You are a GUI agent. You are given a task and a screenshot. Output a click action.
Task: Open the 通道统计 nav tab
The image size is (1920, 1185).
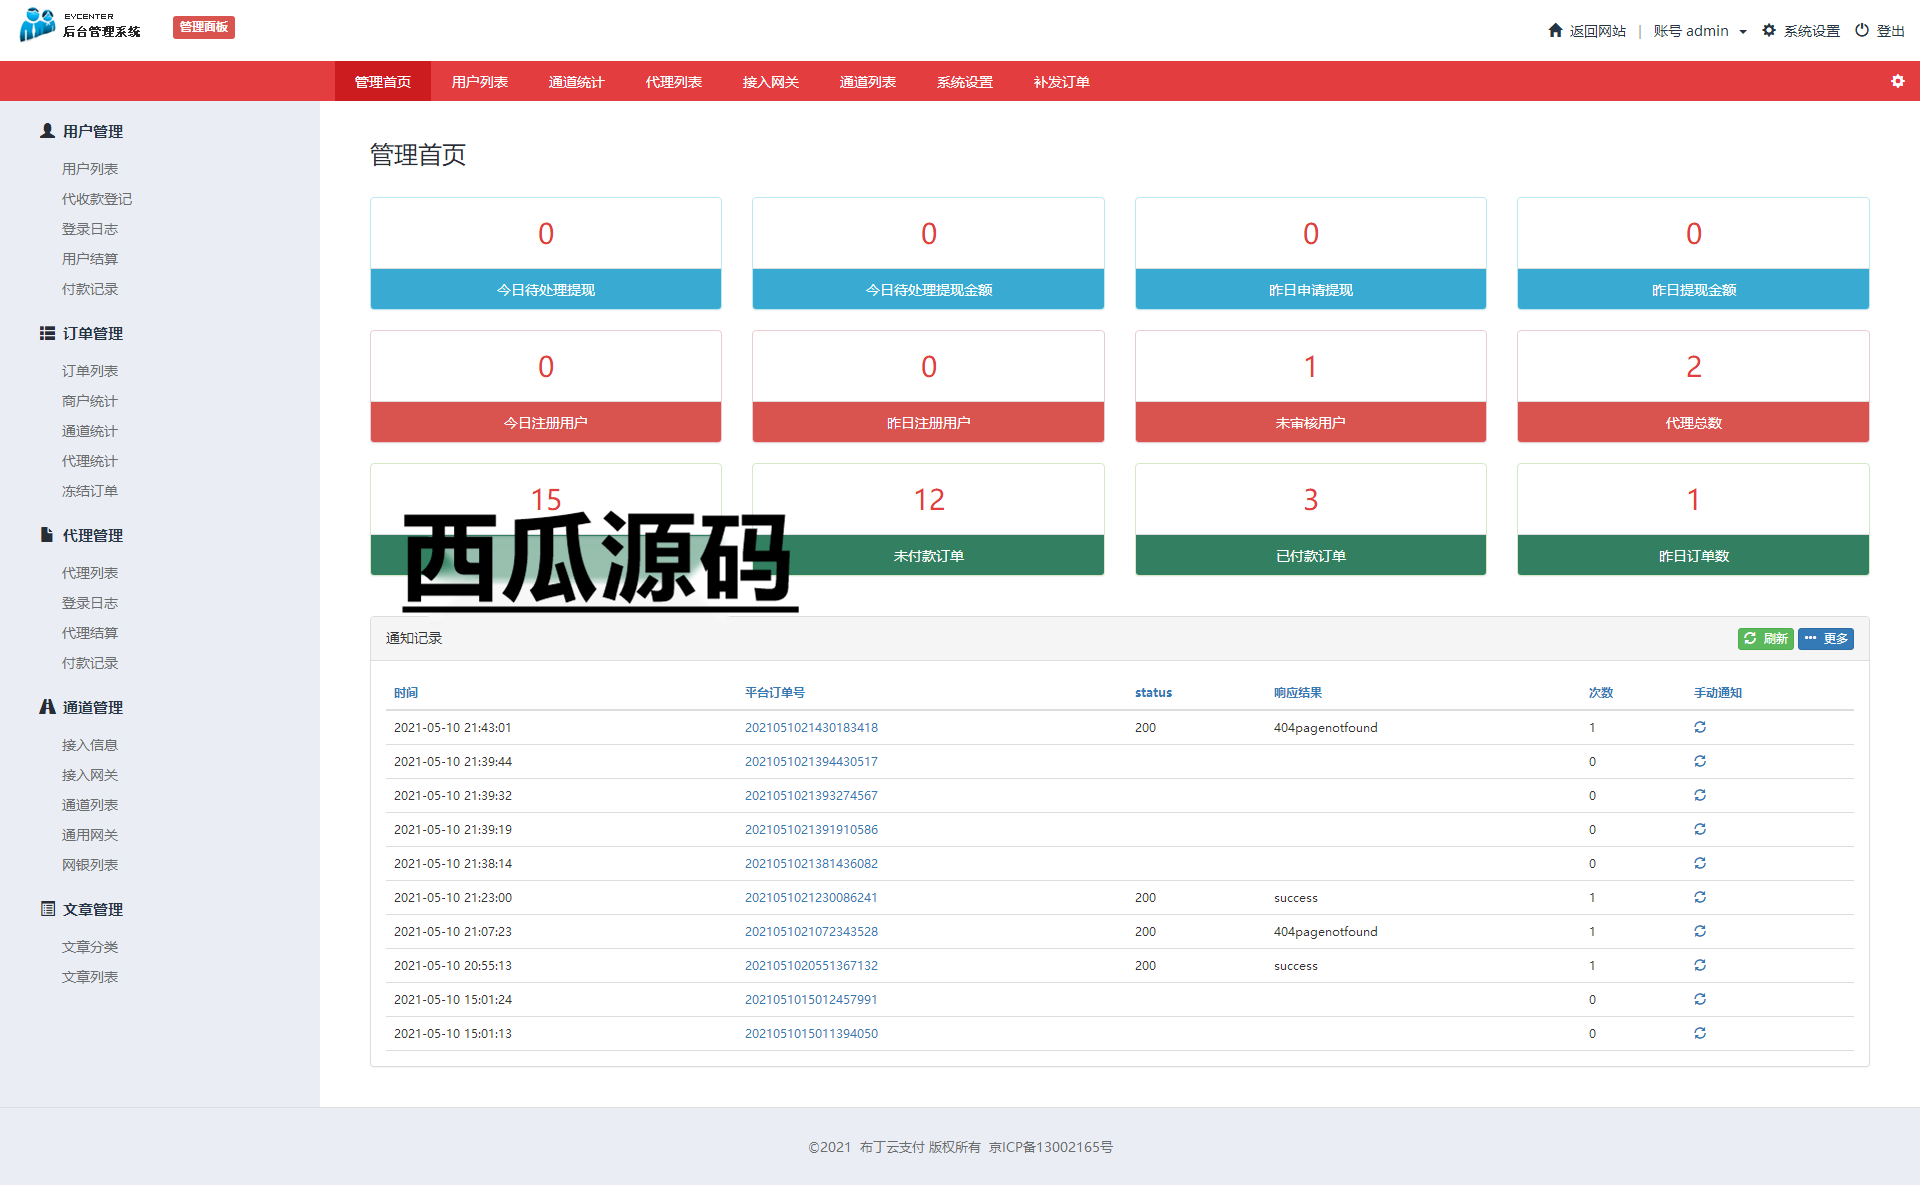pyautogui.click(x=577, y=81)
